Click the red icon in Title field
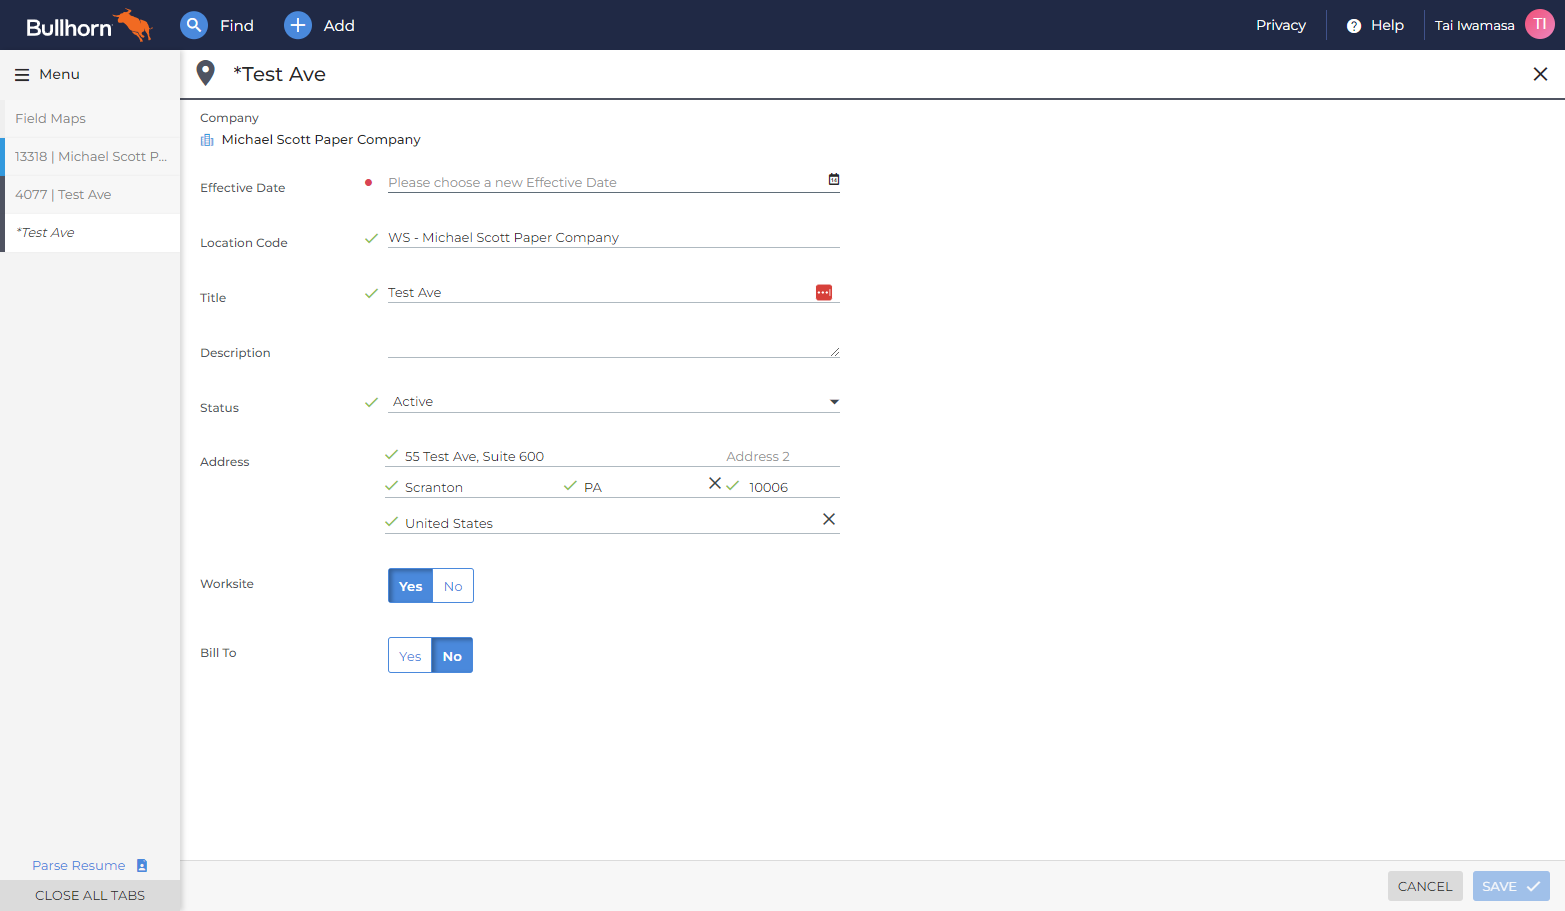 pyautogui.click(x=824, y=292)
